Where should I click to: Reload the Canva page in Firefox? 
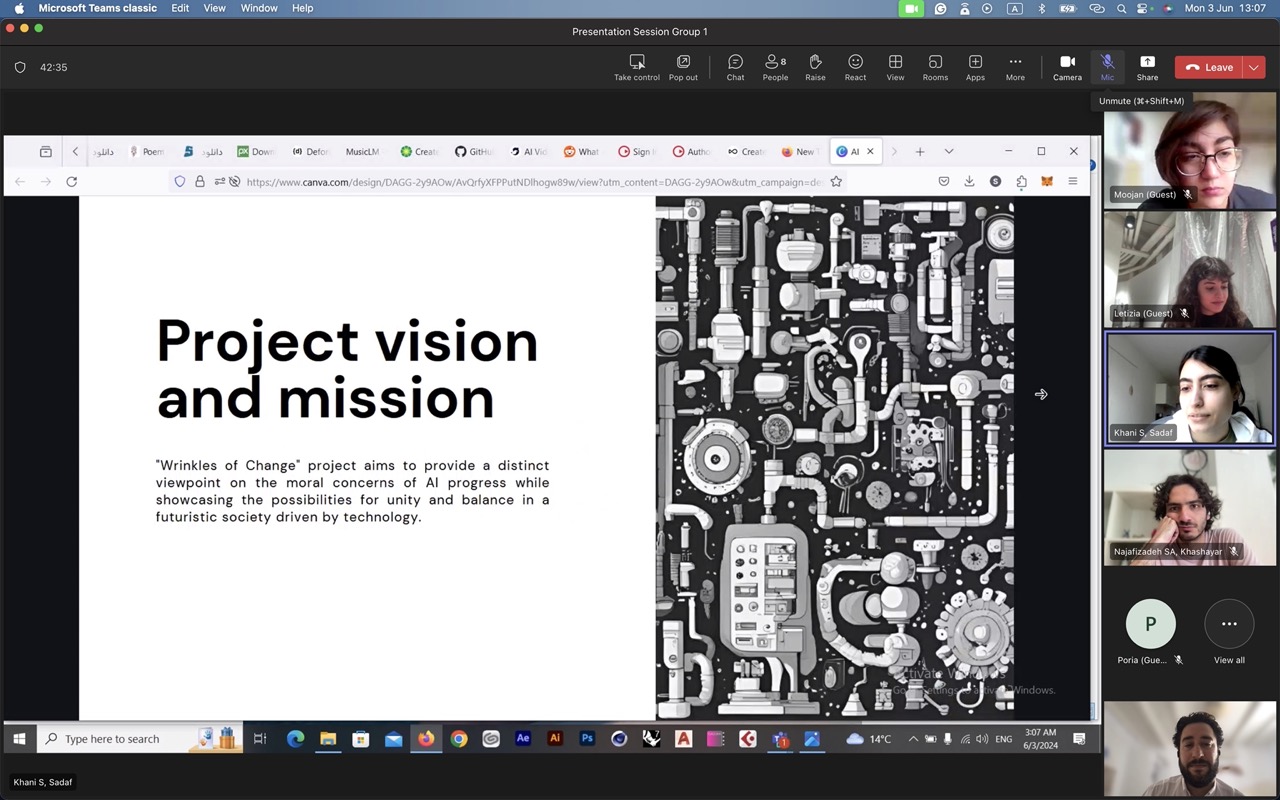click(x=71, y=181)
